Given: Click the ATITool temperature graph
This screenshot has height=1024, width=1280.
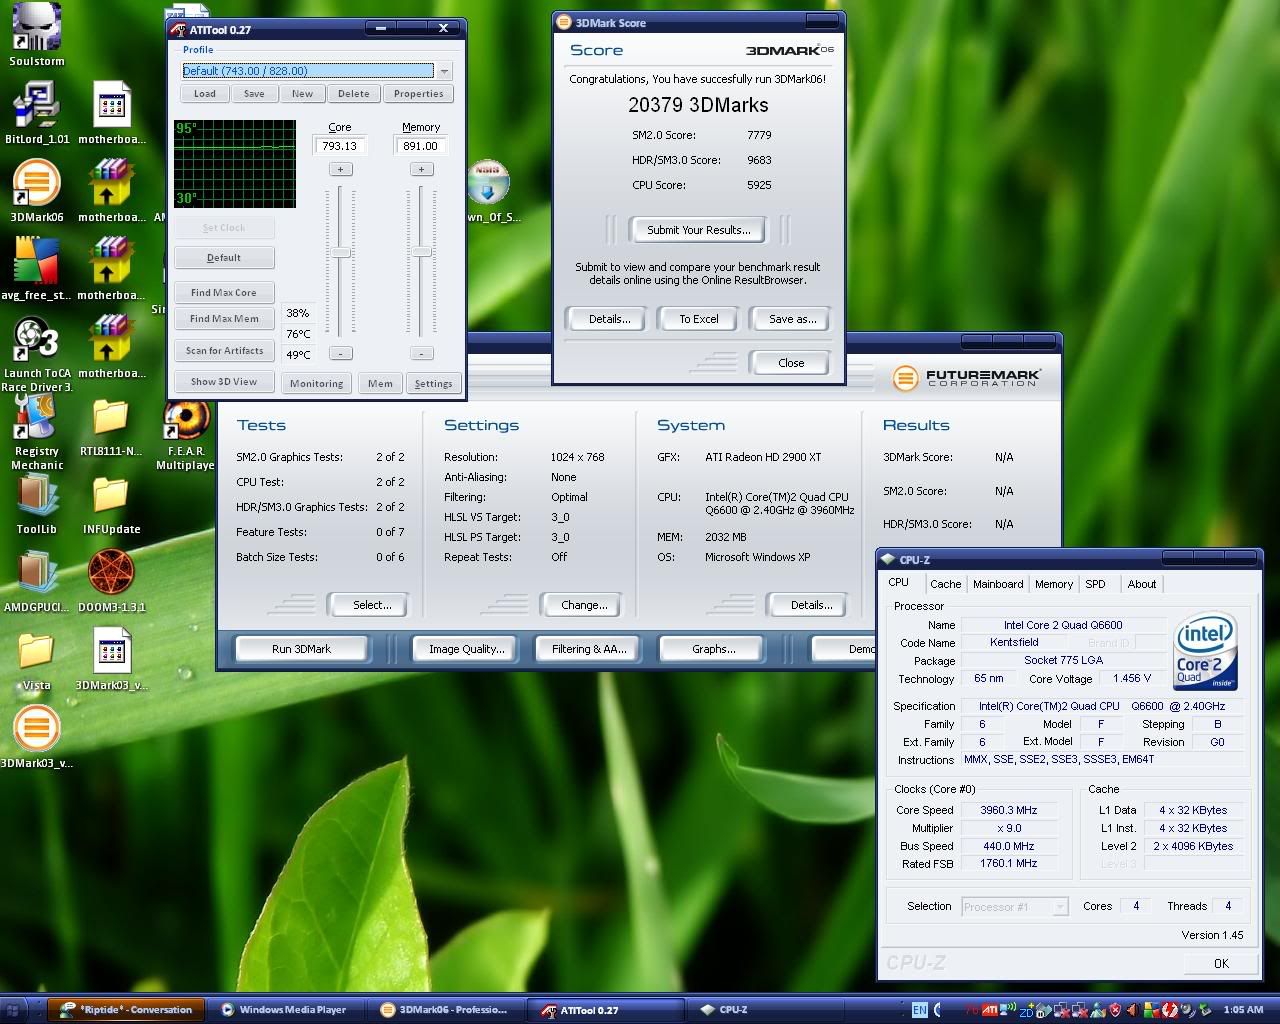Looking at the screenshot, I should tap(235, 164).
